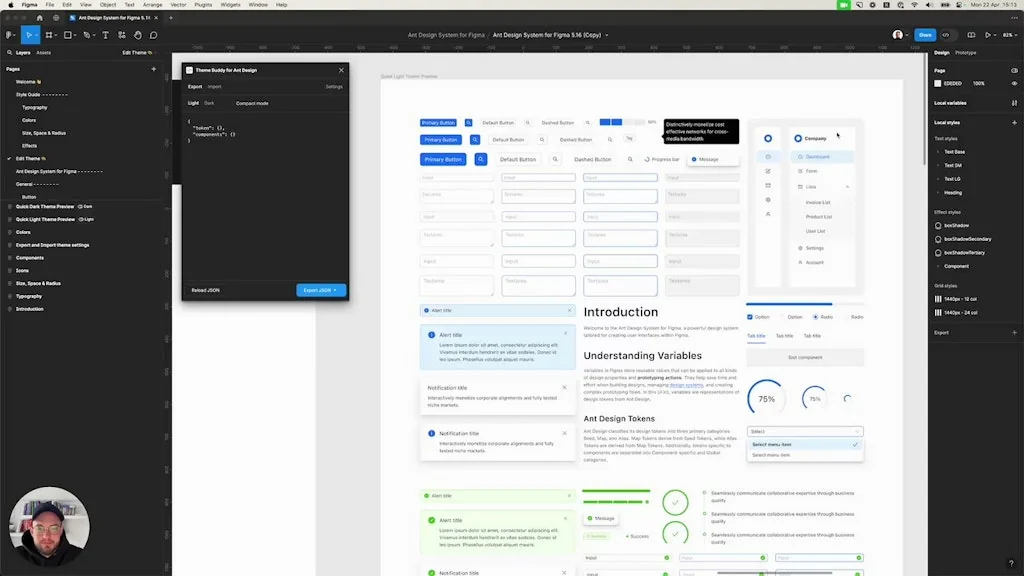This screenshot has height=576, width=1024.
Task: Select the Comment tool
Action: (x=153, y=36)
